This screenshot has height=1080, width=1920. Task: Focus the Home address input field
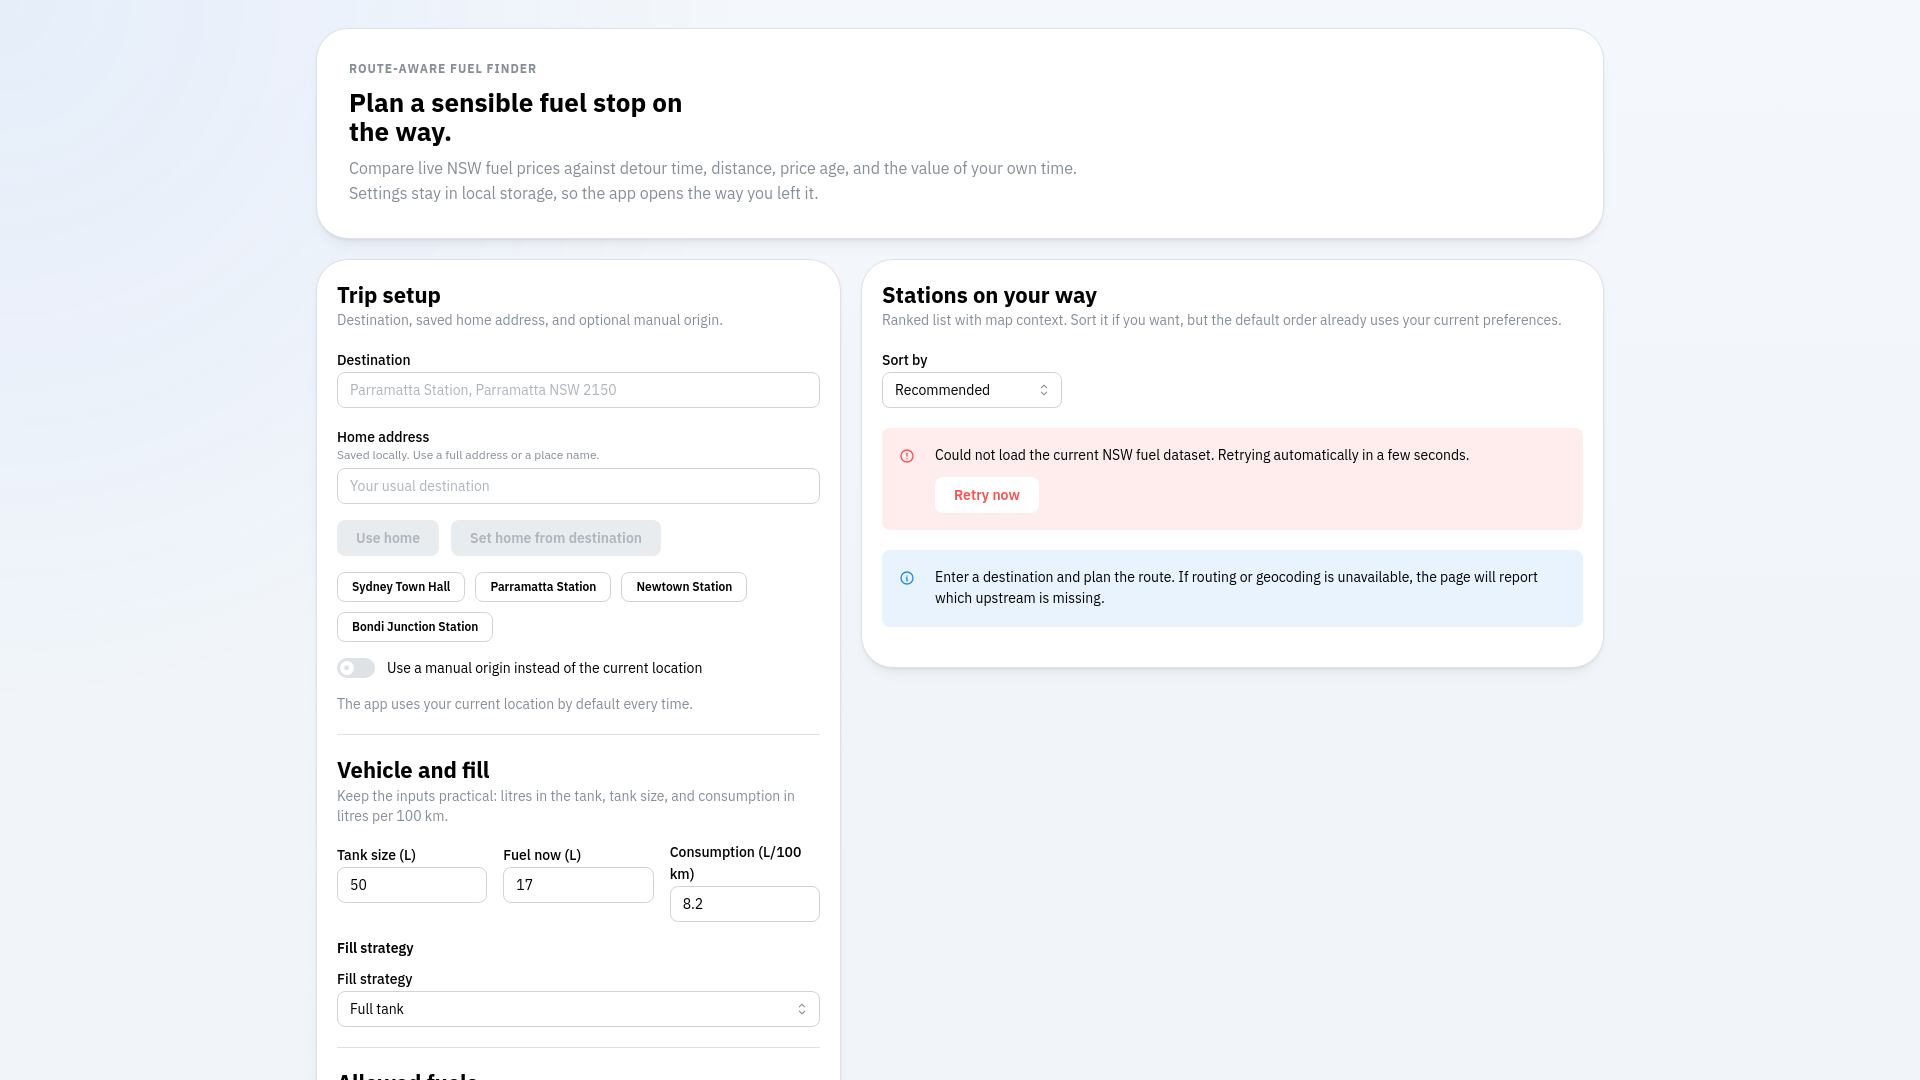click(x=577, y=486)
